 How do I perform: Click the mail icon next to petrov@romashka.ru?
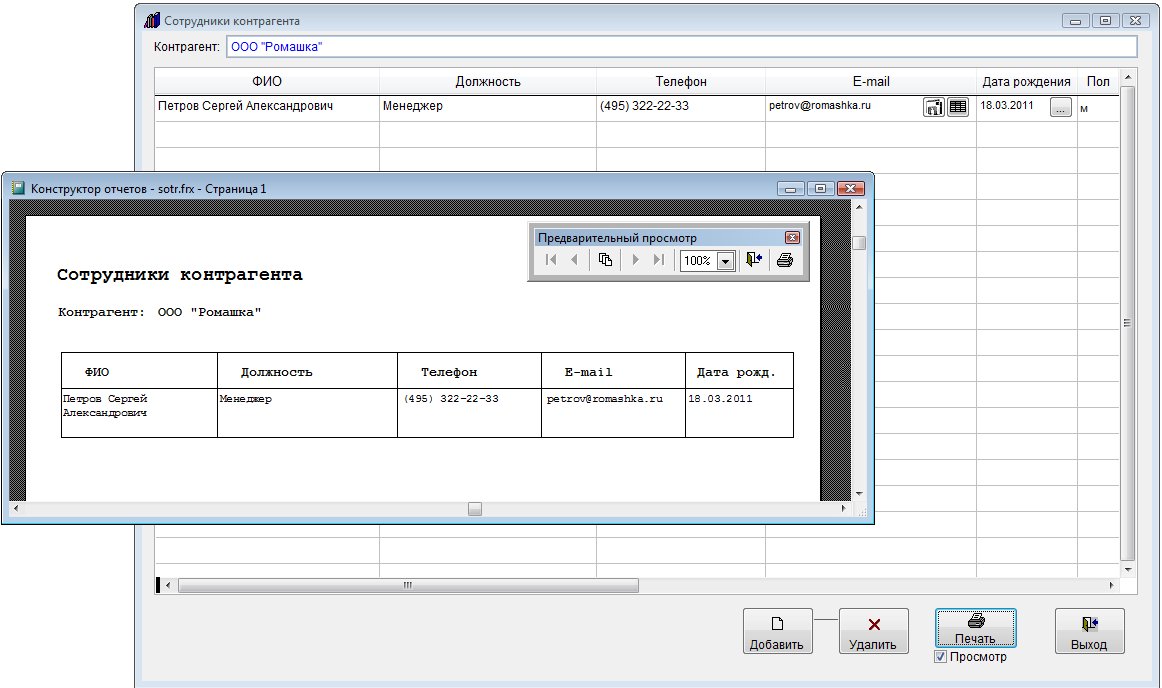[x=933, y=107]
